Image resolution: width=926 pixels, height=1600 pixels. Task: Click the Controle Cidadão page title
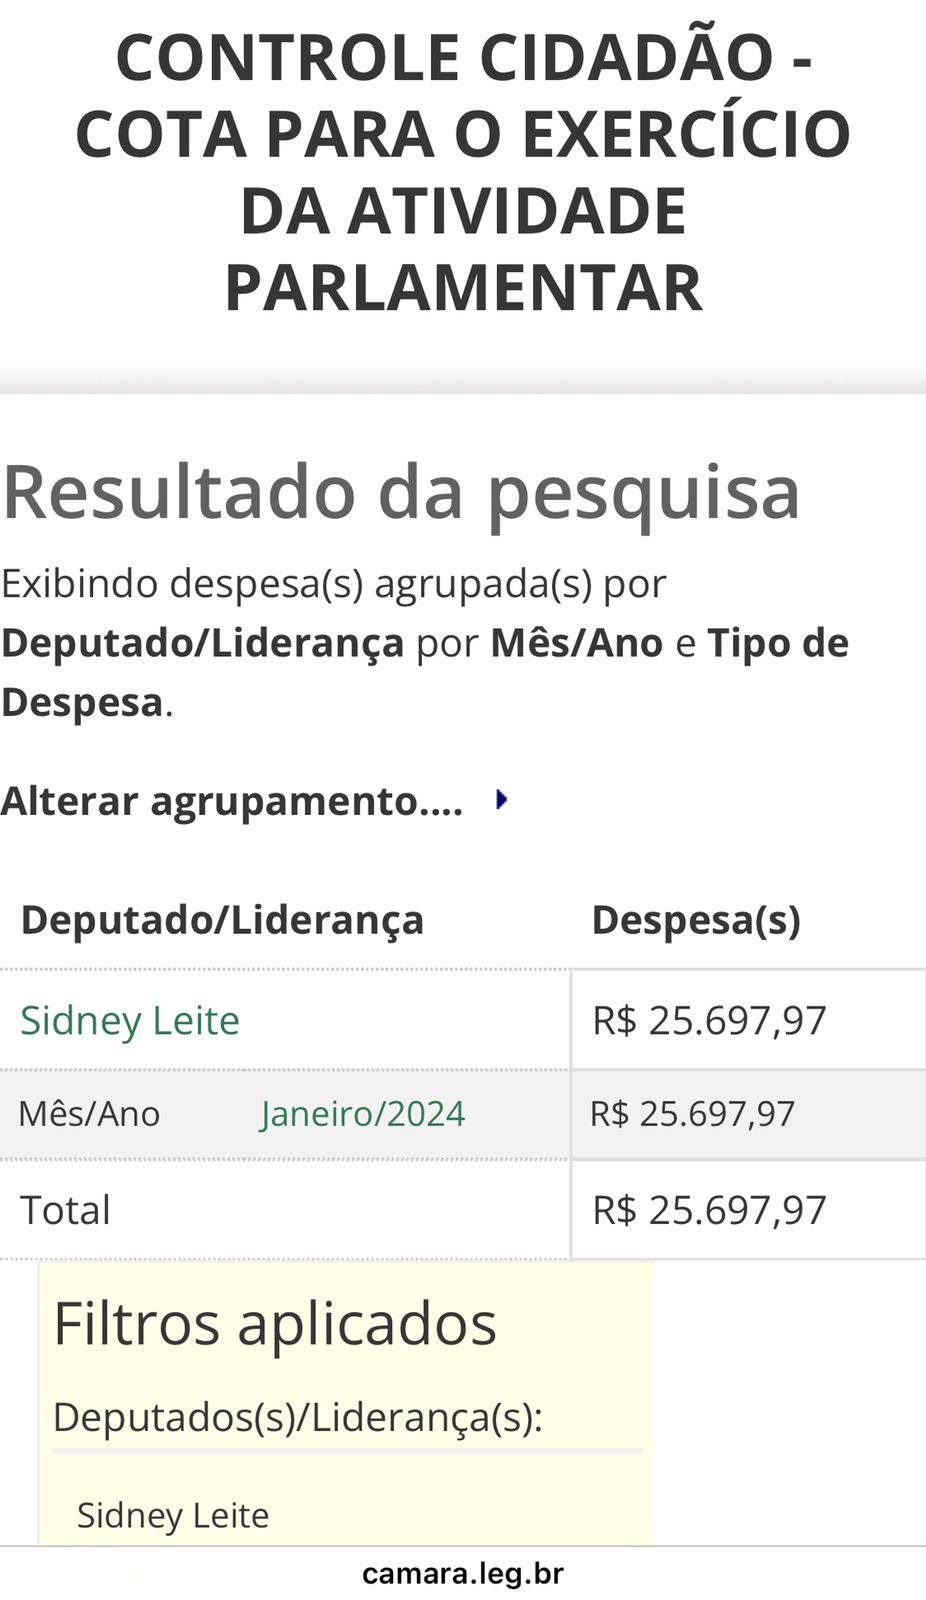pyautogui.click(x=463, y=172)
